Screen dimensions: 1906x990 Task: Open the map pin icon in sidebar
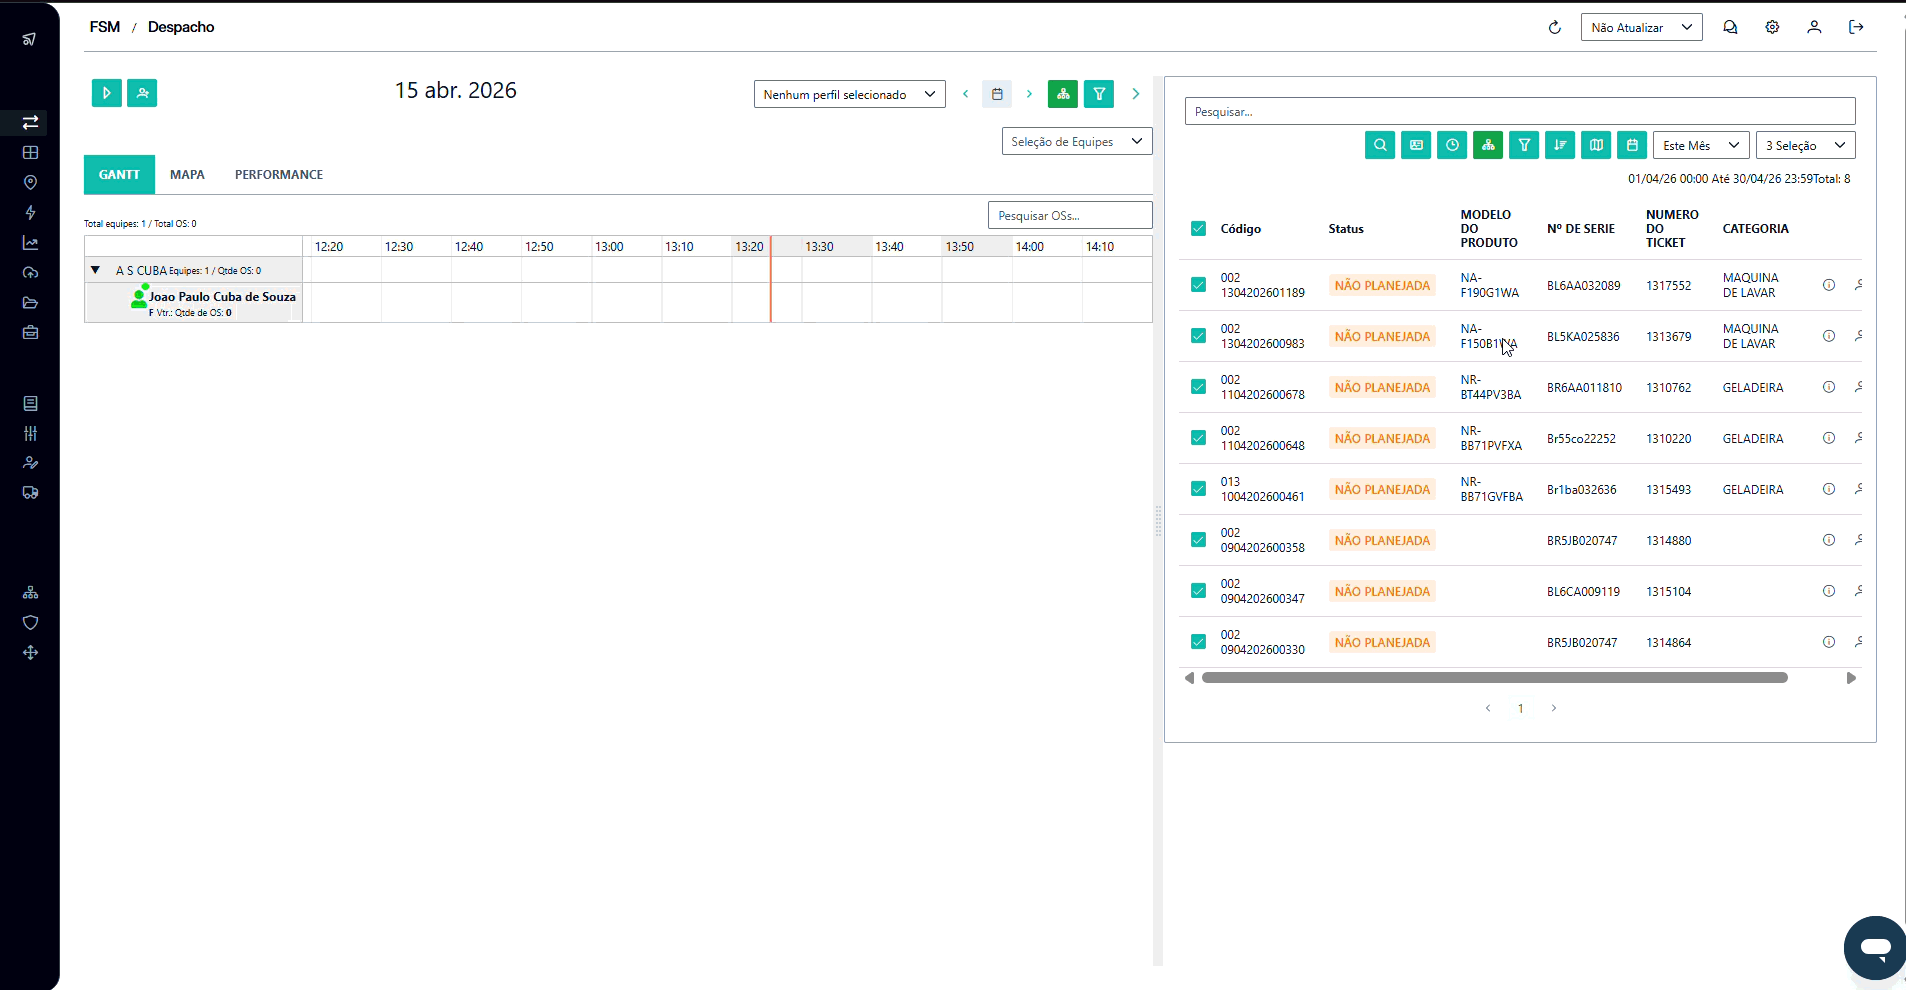[x=31, y=183]
